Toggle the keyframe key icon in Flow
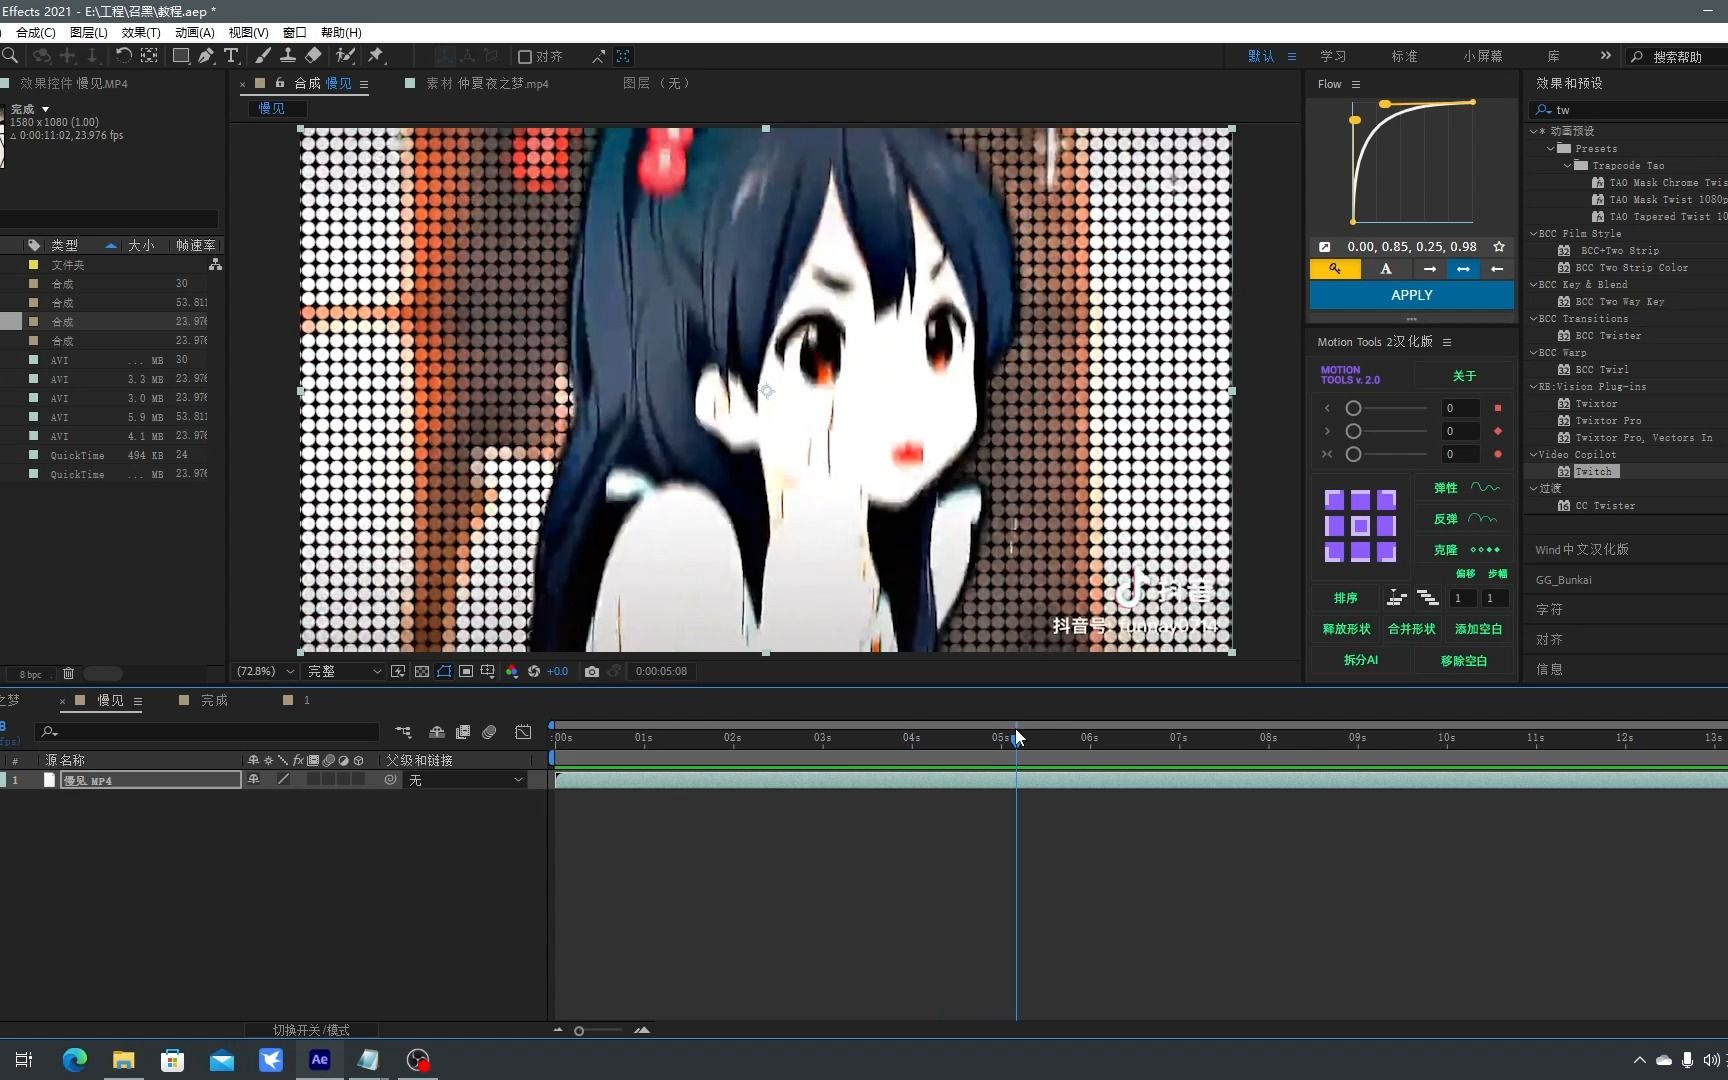The image size is (1728, 1080). point(1335,269)
